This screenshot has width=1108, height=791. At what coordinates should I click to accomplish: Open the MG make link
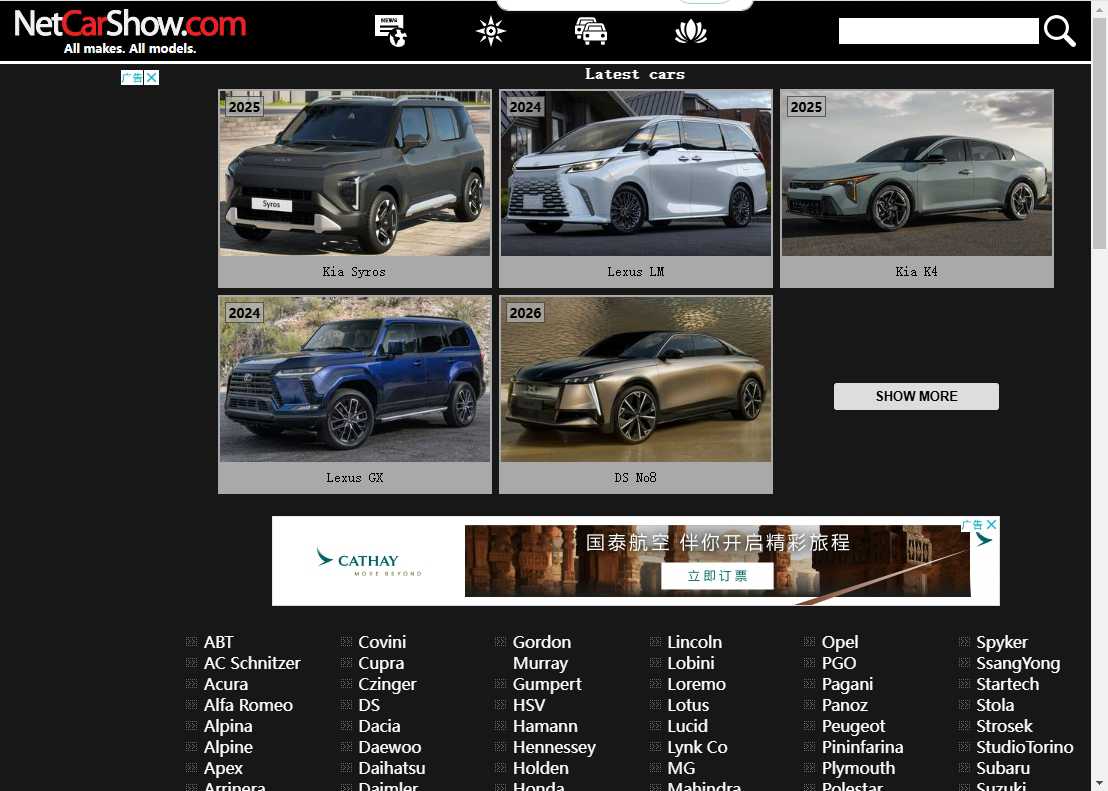[x=681, y=768]
